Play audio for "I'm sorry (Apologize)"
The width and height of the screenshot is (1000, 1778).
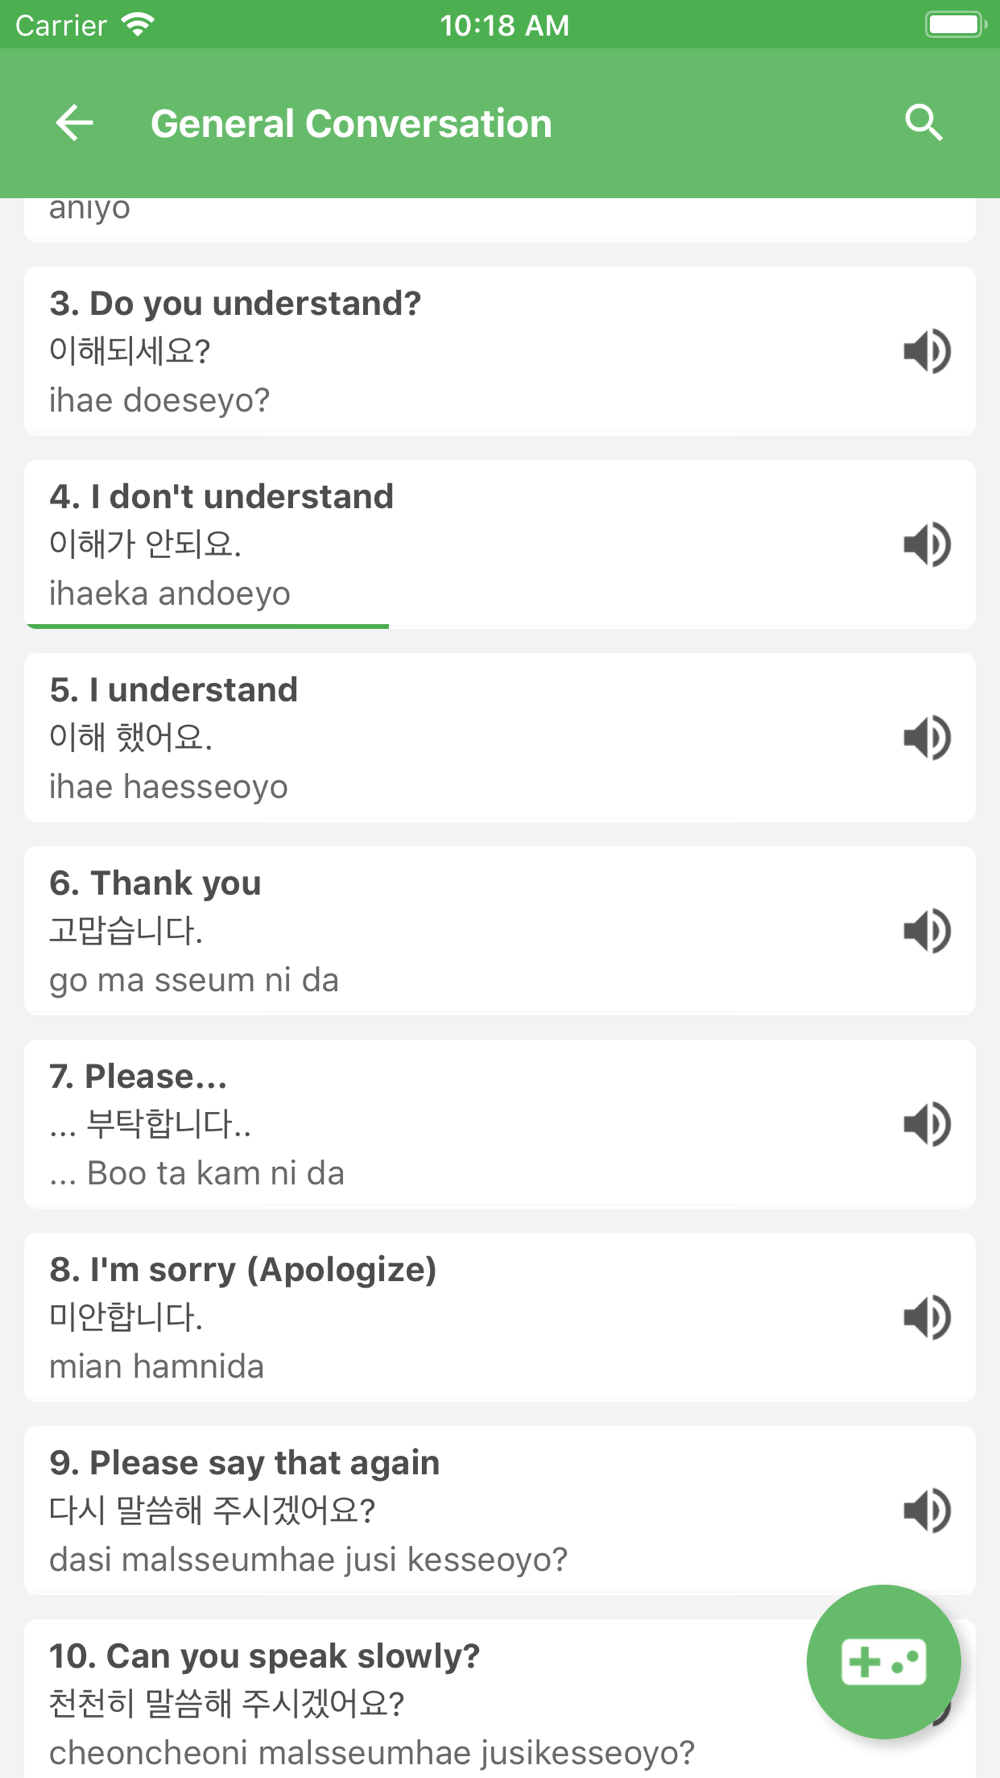point(927,1317)
